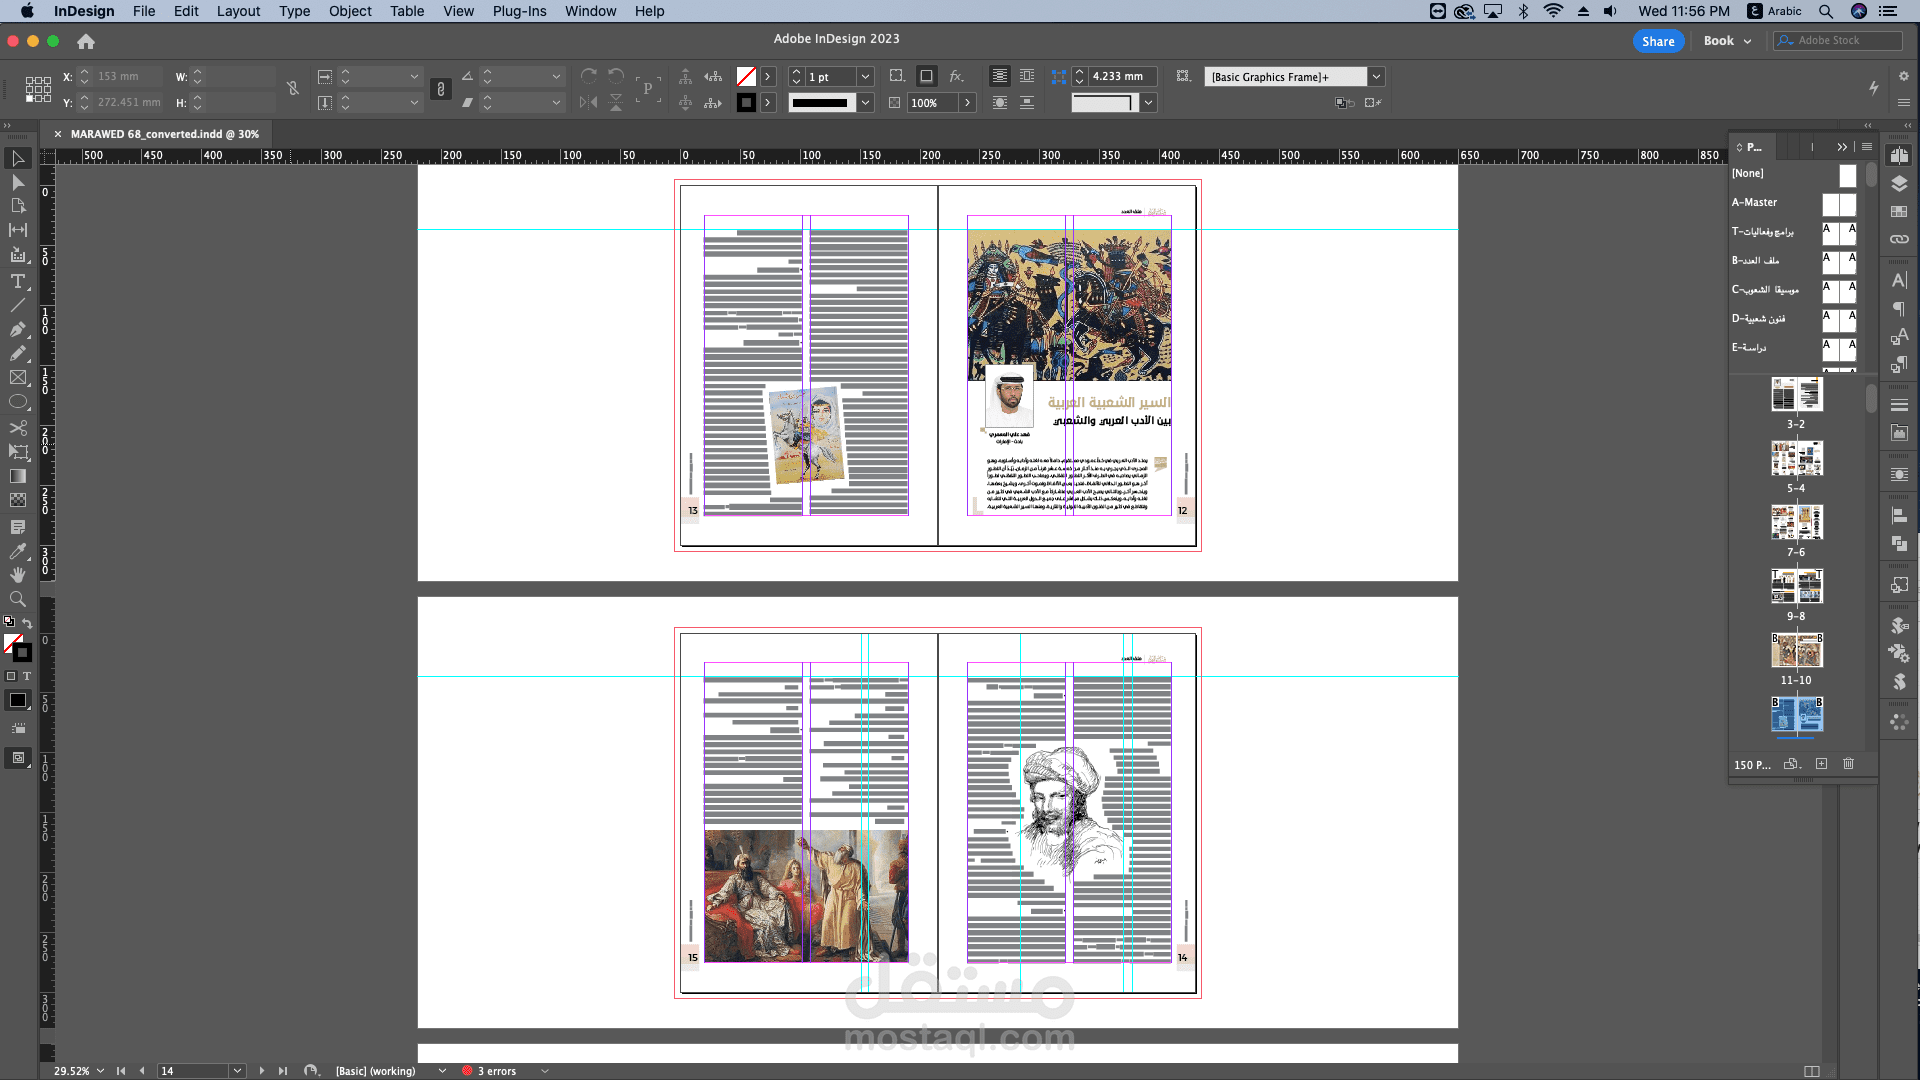Swap fill and stroke colors
Image resolution: width=1920 pixels, height=1080 pixels.
coord(27,622)
